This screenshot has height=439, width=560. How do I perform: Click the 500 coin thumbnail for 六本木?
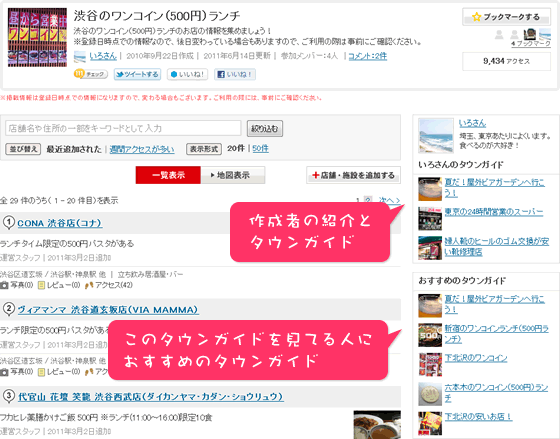point(430,394)
